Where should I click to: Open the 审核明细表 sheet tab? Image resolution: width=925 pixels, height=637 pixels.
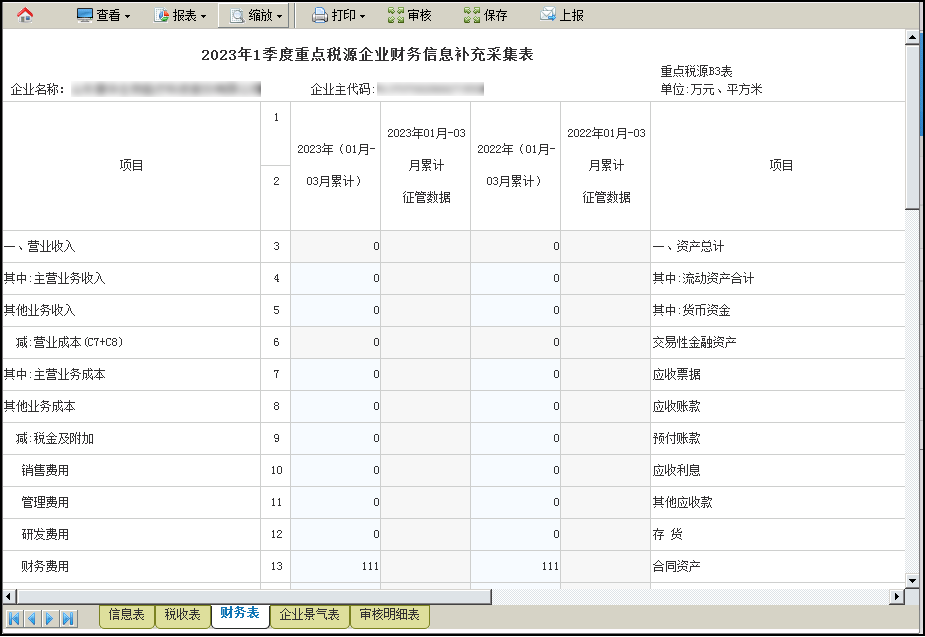(x=389, y=615)
